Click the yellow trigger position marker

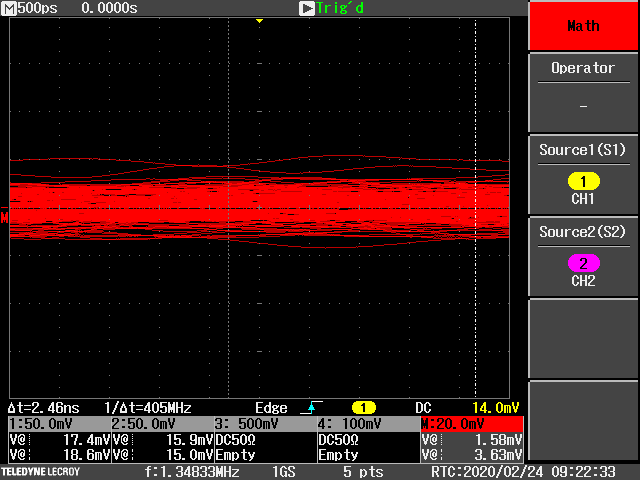tap(259, 20)
